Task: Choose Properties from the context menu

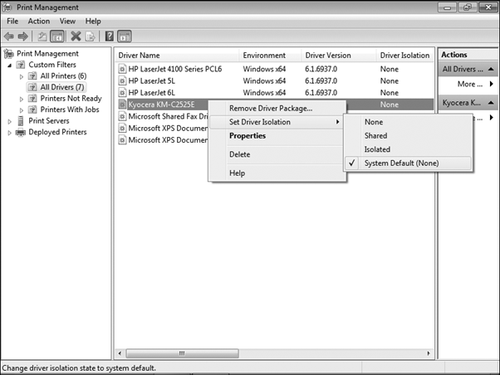Action: 277,136
